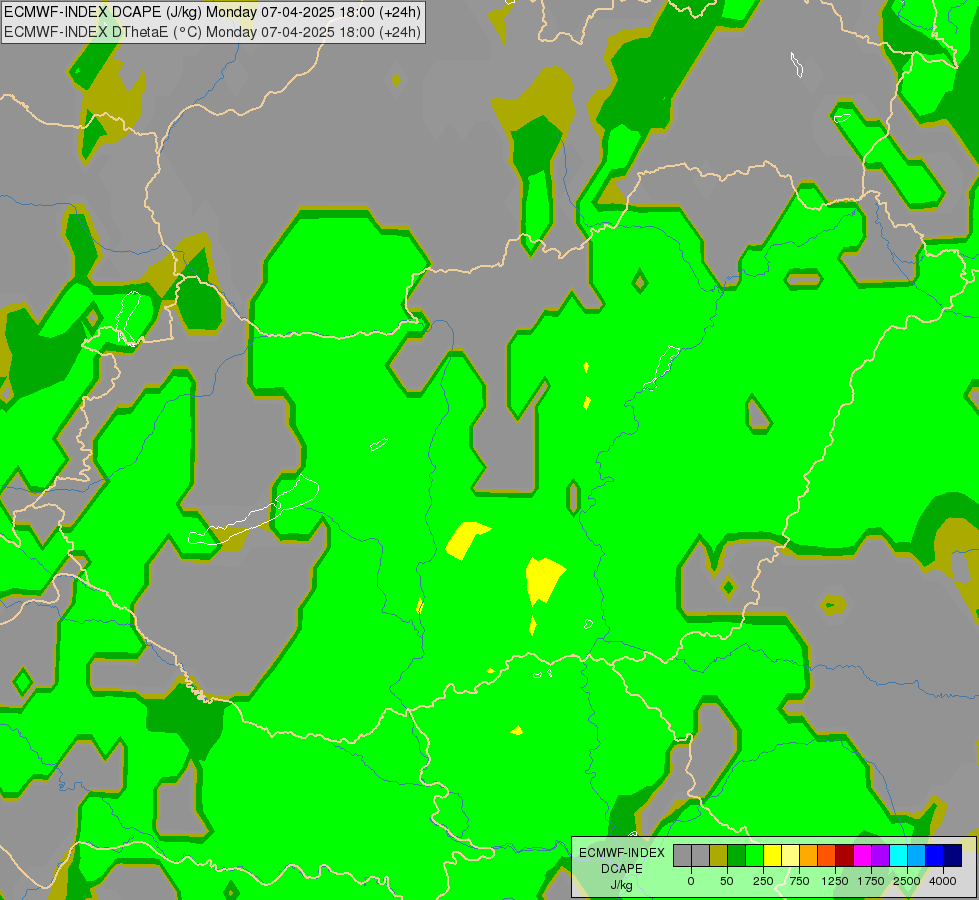
Task: Click the legend value 4000
Action: (x=943, y=881)
